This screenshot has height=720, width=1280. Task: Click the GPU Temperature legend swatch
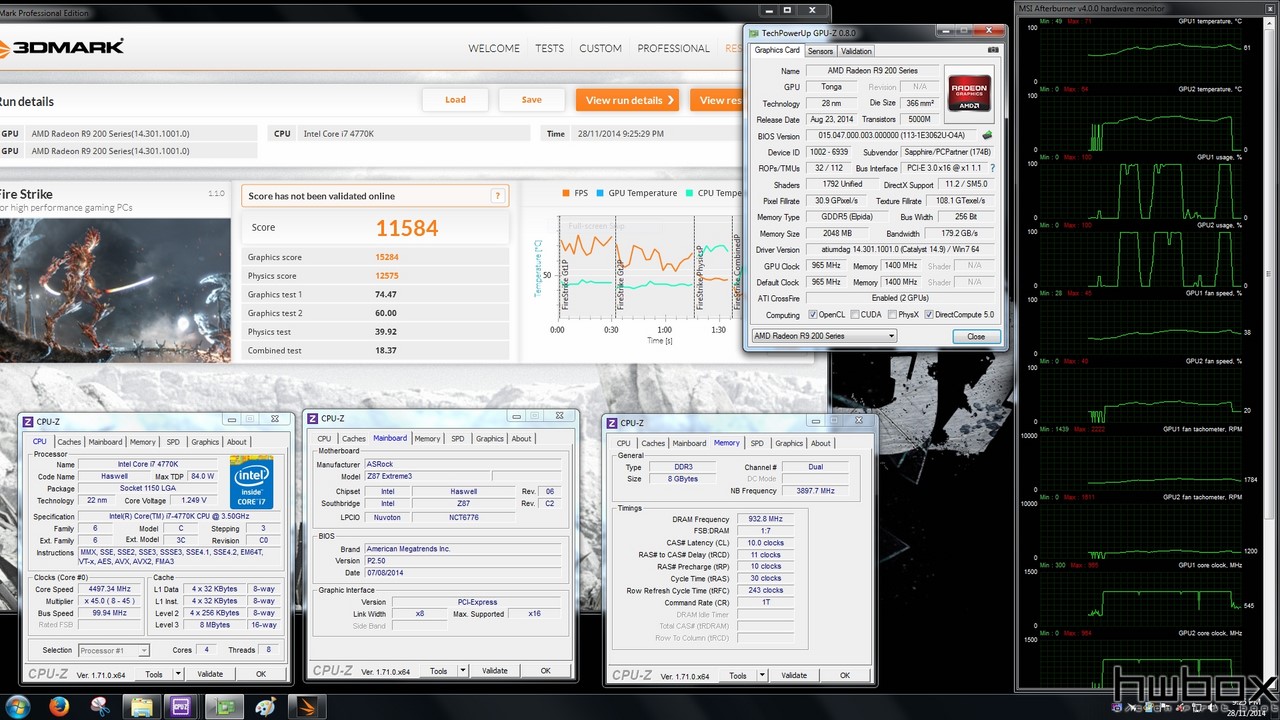point(602,193)
